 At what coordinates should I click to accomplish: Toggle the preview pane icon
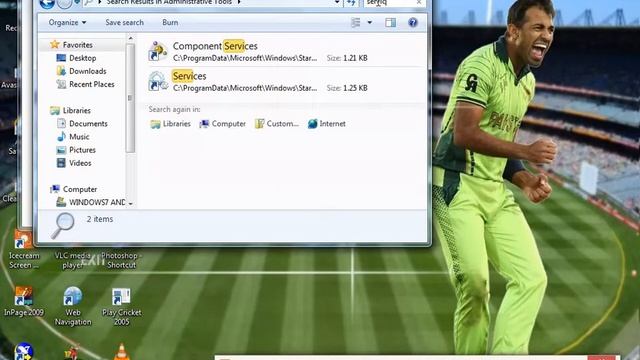pyautogui.click(x=391, y=22)
